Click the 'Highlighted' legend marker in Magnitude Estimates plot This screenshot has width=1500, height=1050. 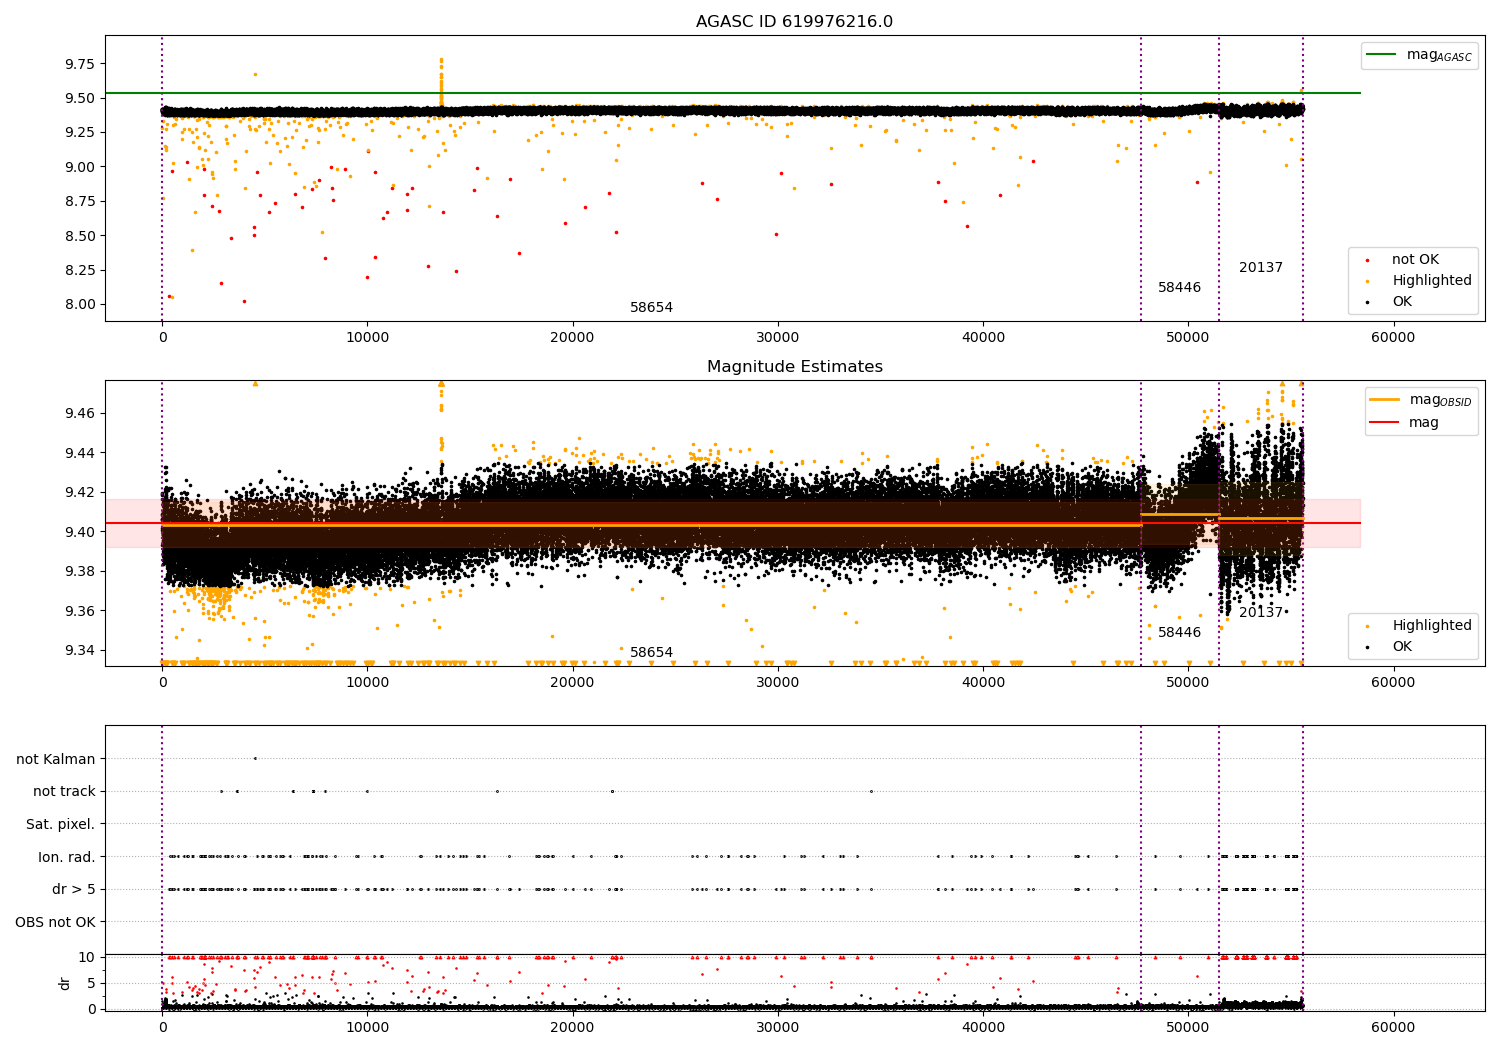click(1367, 626)
